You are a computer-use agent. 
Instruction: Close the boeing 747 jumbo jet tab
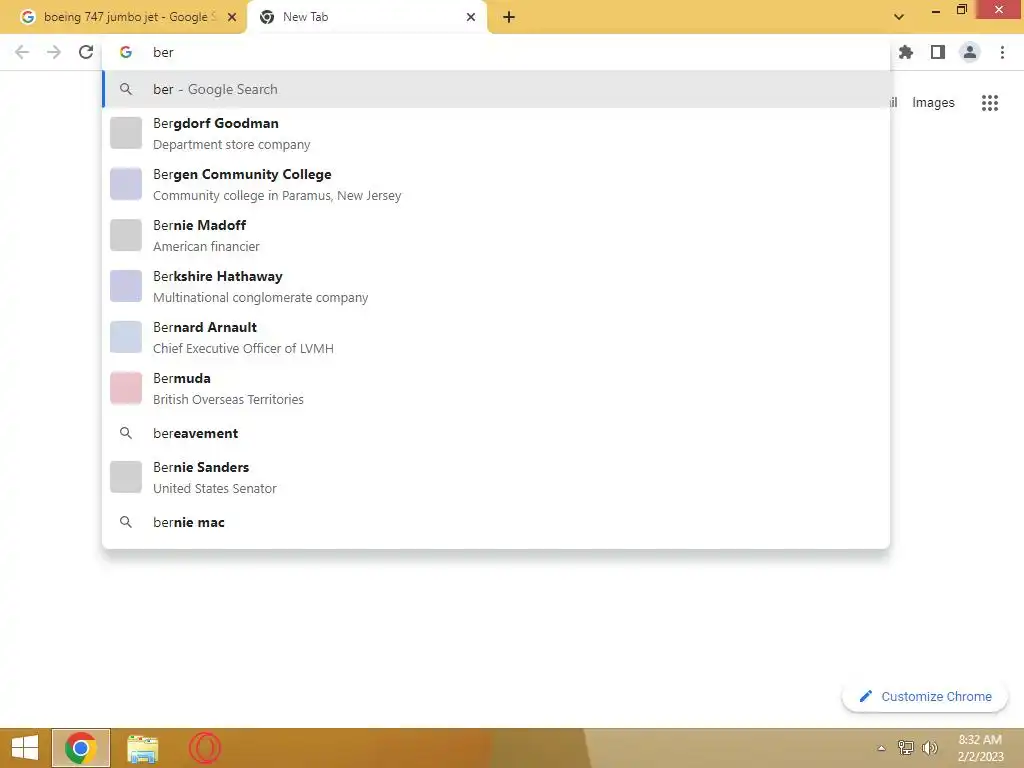tap(232, 17)
